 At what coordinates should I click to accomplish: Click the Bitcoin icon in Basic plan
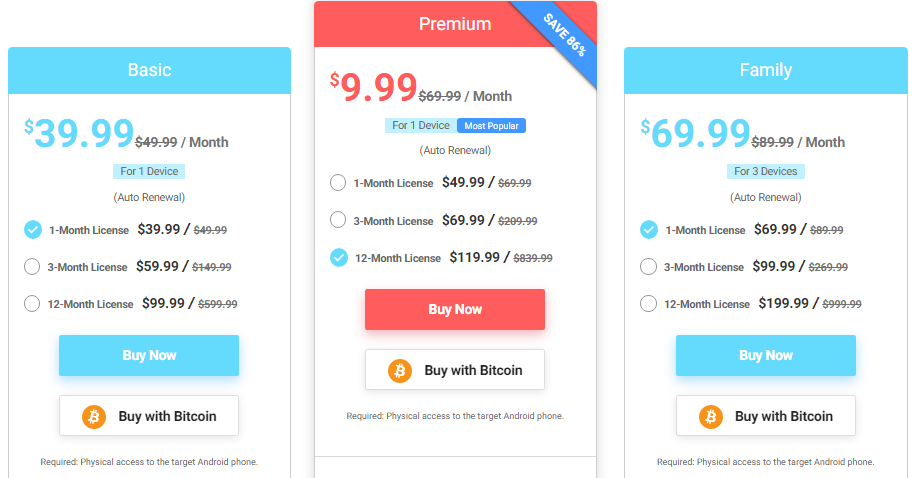click(x=94, y=417)
